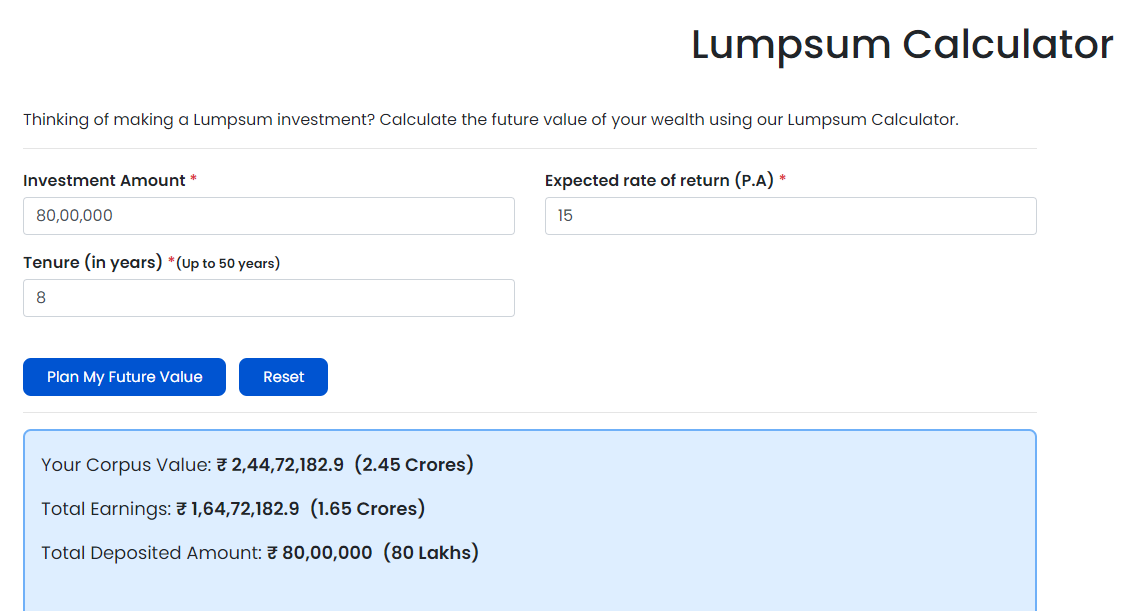Select the Tenure in years input box
The width and height of the screenshot is (1134, 611).
coord(268,298)
